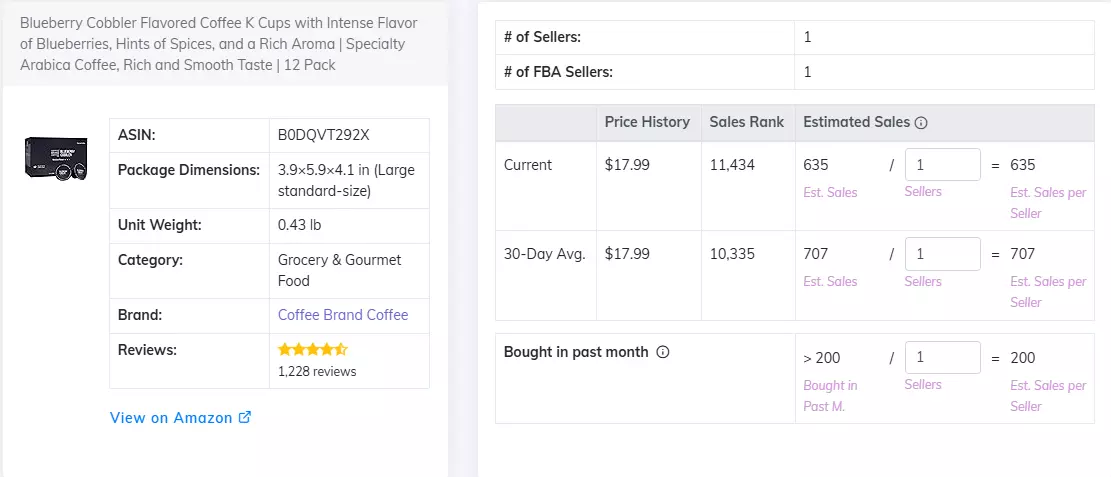Open the Coffee Brand Coffee brand link
Screen dimensions: 1111x477
coord(343,315)
